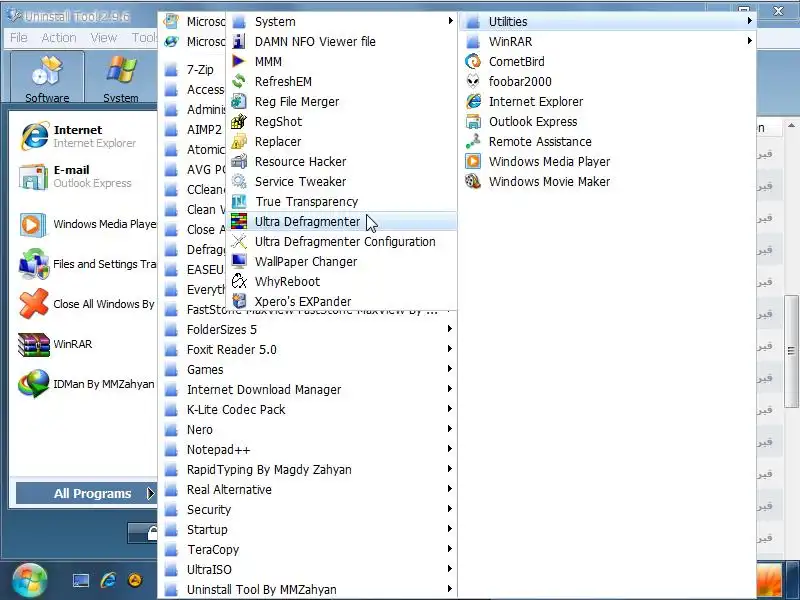Expand the Utilities folder submenu arrow
This screenshot has width=800, height=600.
coord(749,21)
